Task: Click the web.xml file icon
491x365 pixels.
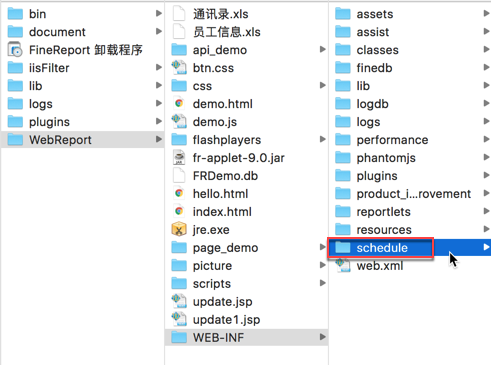Action: pyautogui.click(x=343, y=266)
